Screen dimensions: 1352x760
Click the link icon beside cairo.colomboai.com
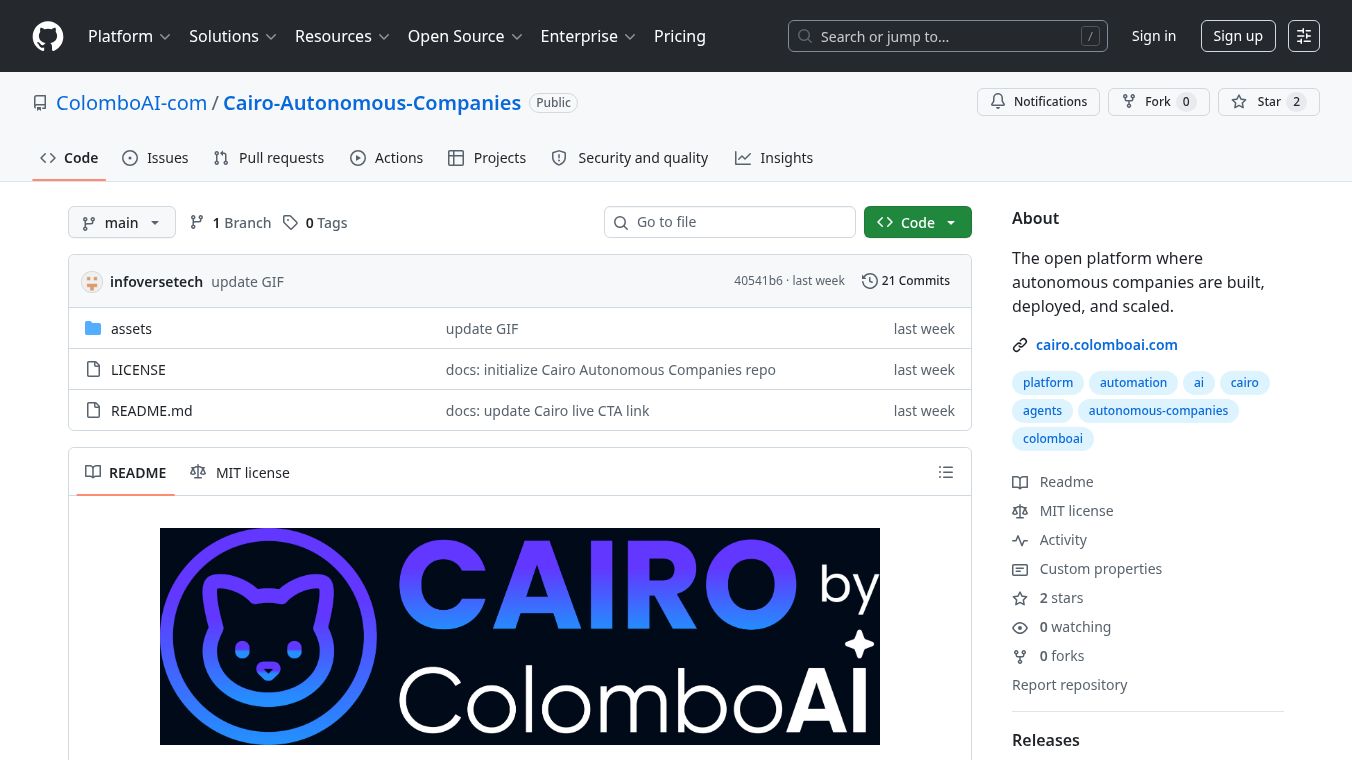click(x=1020, y=345)
